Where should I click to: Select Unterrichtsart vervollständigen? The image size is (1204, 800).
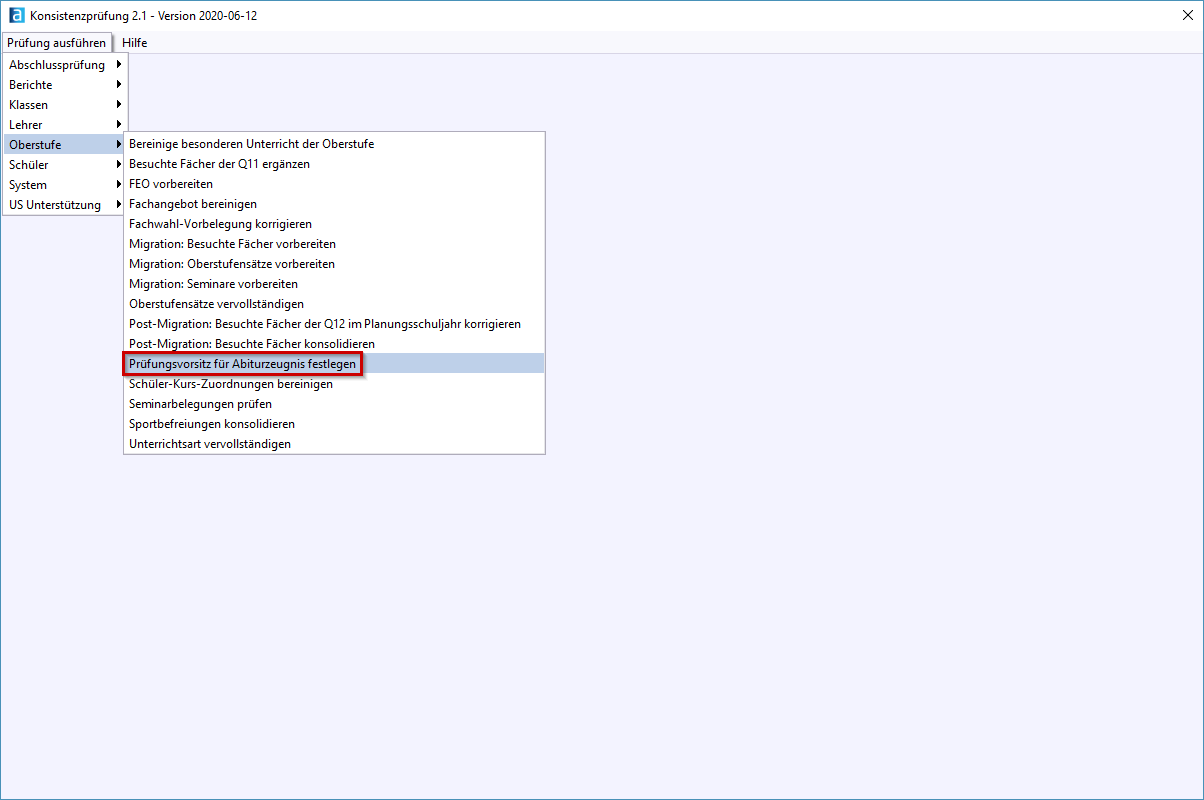pyautogui.click(x=334, y=444)
